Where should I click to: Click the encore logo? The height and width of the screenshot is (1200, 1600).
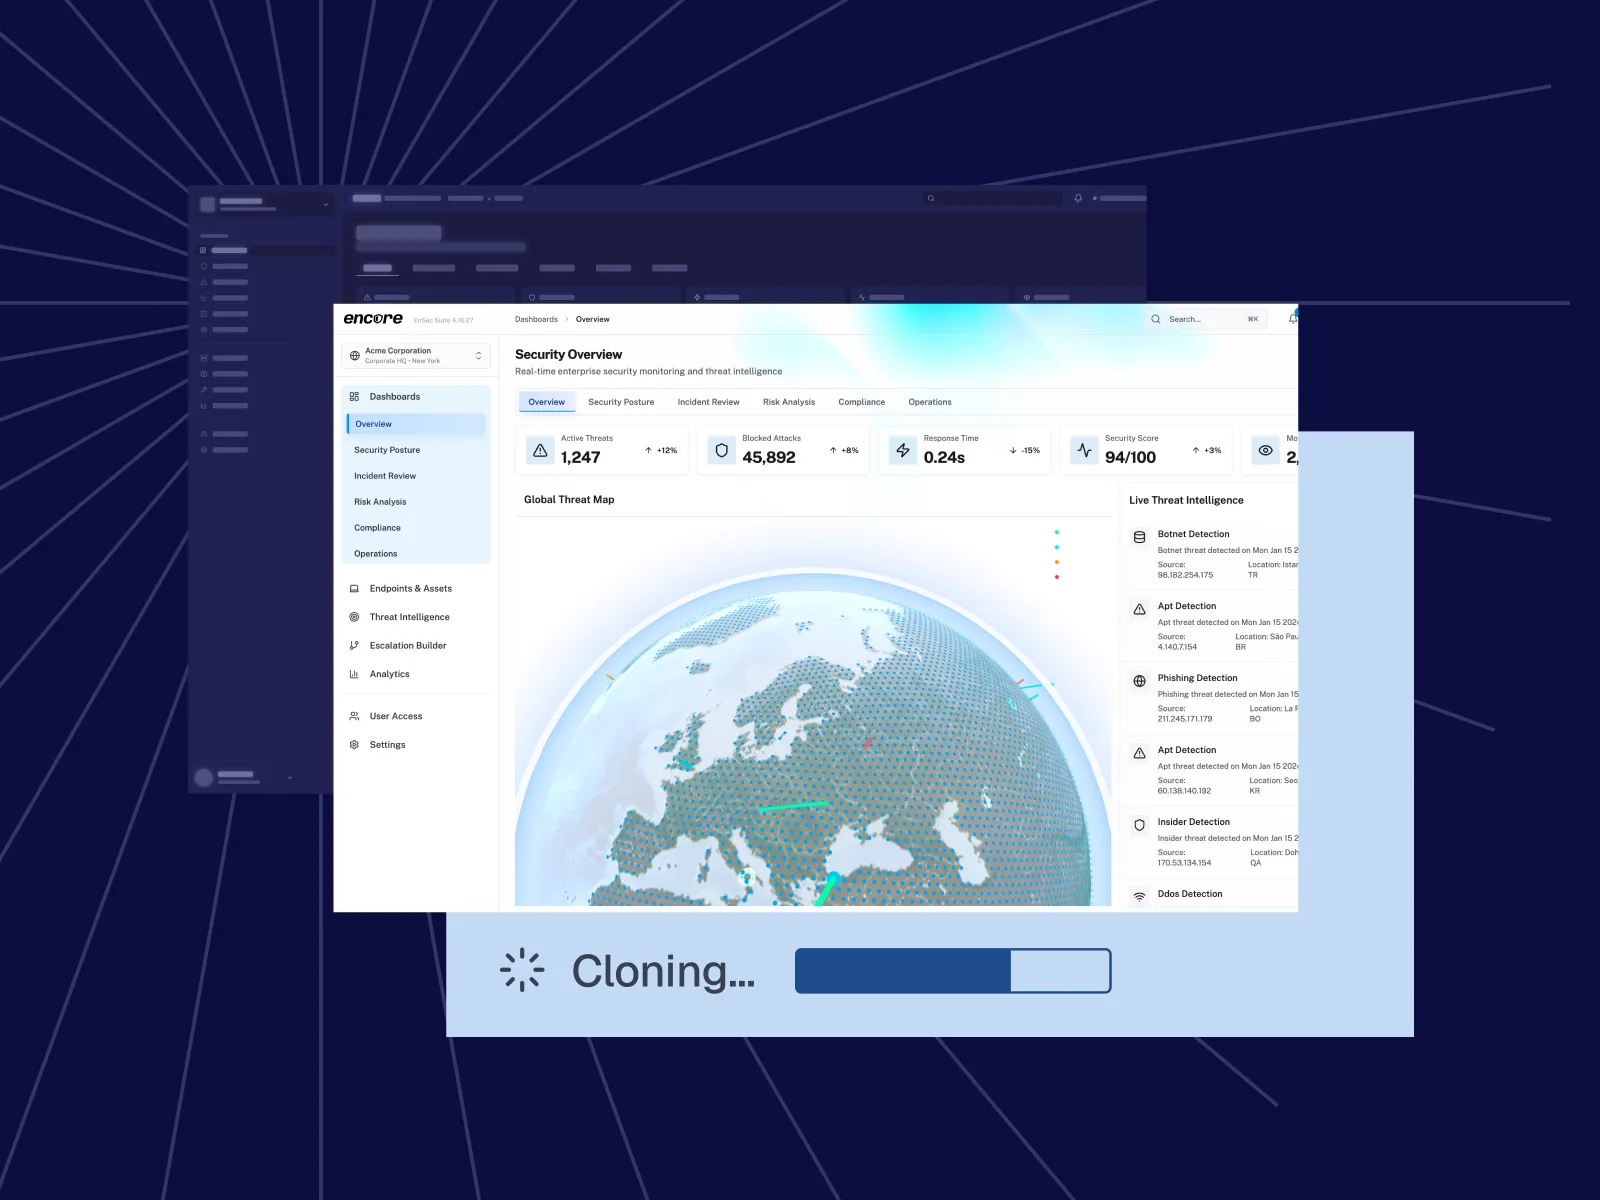point(373,318)
